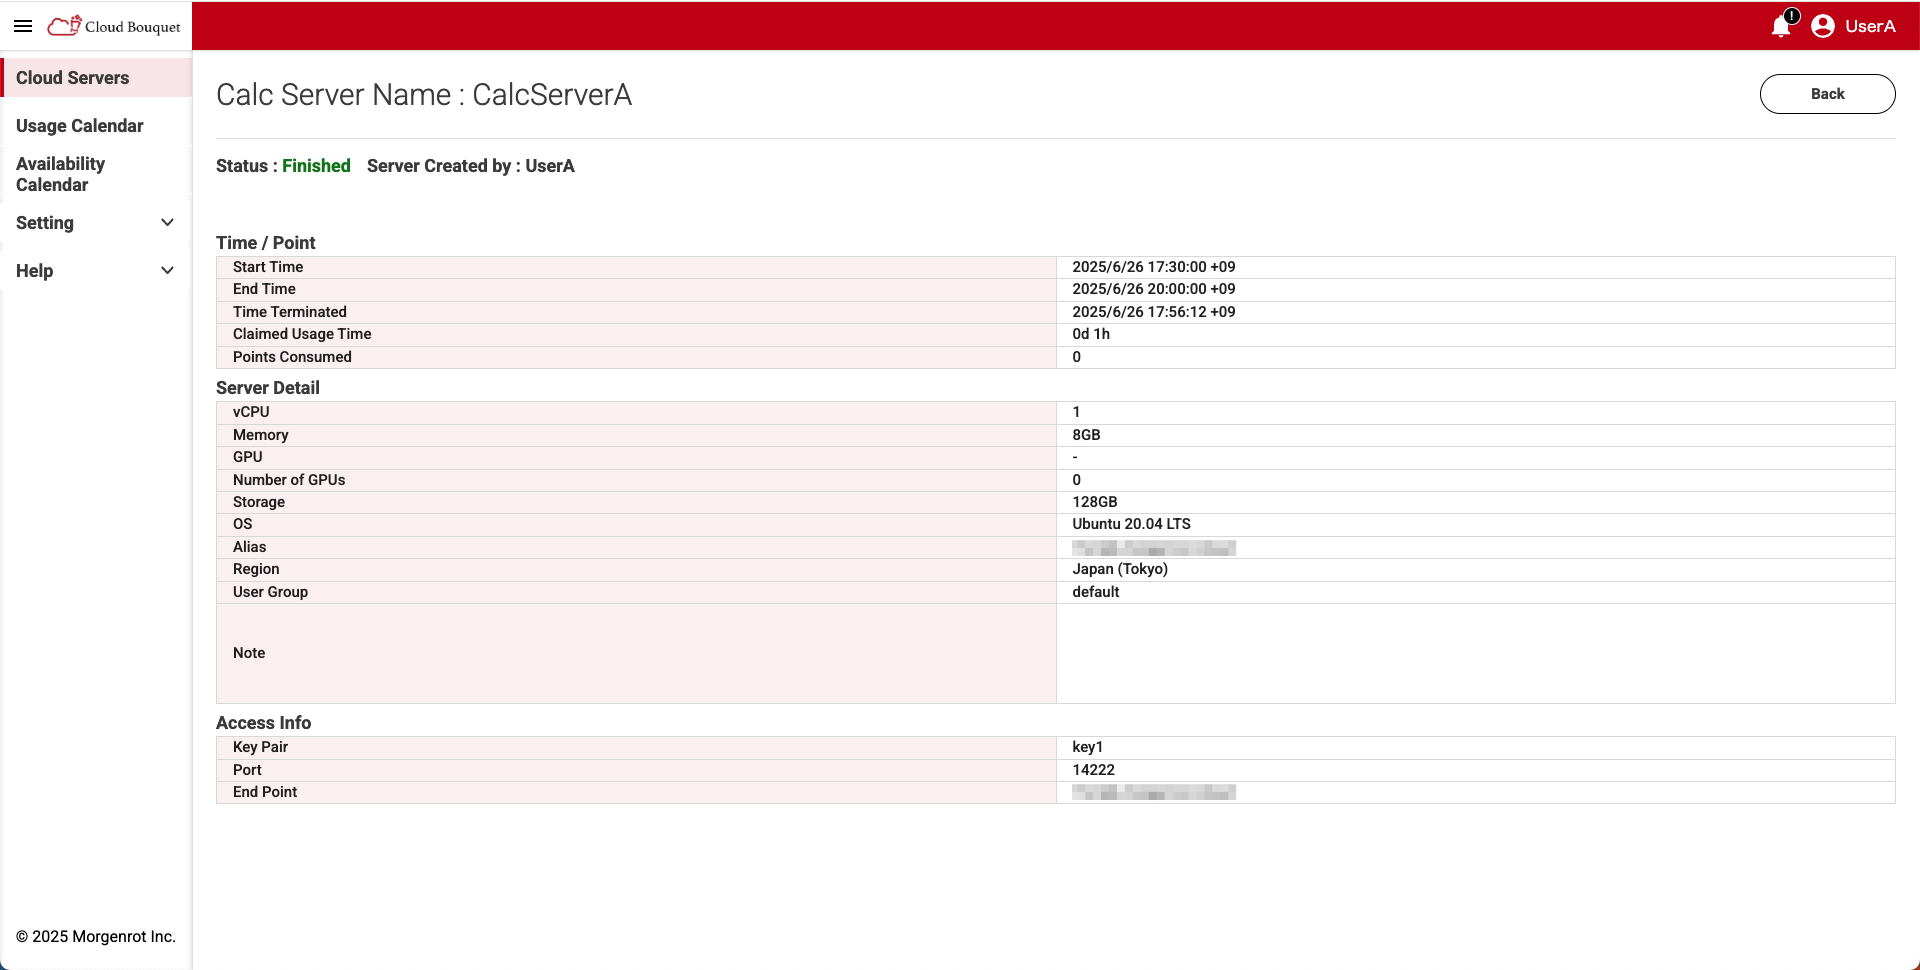Click the UserA account avatar icon
Screen dimensions: 1920x970
(1822, 26)
